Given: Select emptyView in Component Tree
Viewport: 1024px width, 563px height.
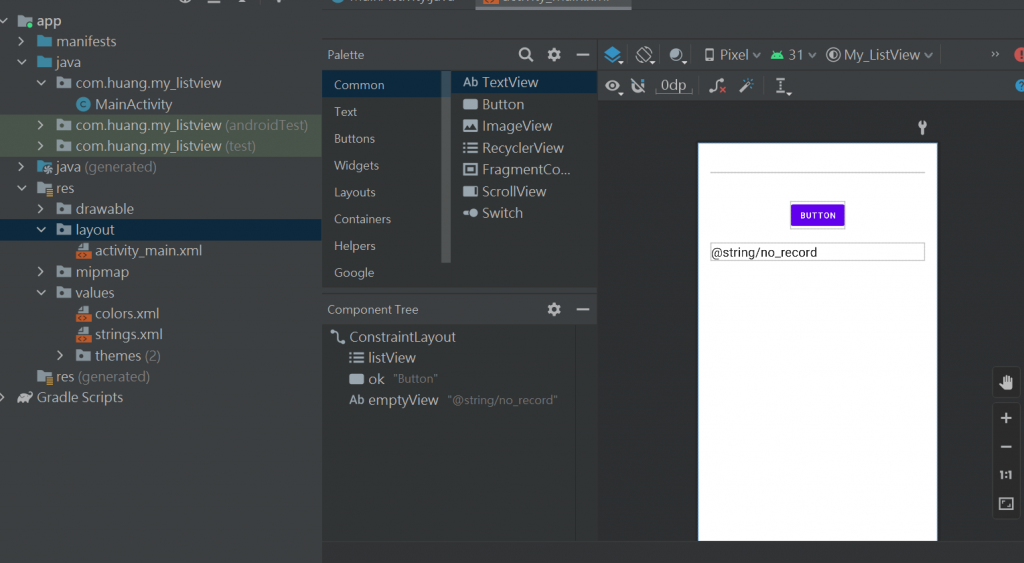Looking at the screenshot, I should 453,400.
